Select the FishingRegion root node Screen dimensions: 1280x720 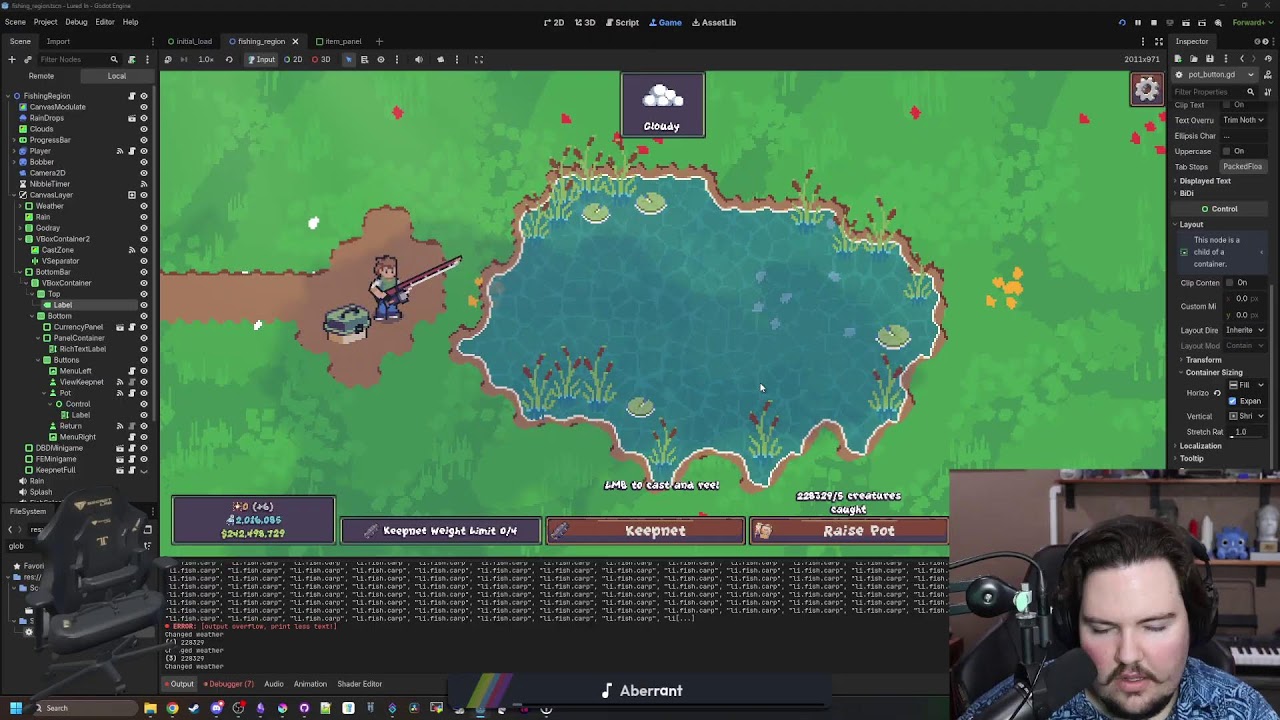46,96
